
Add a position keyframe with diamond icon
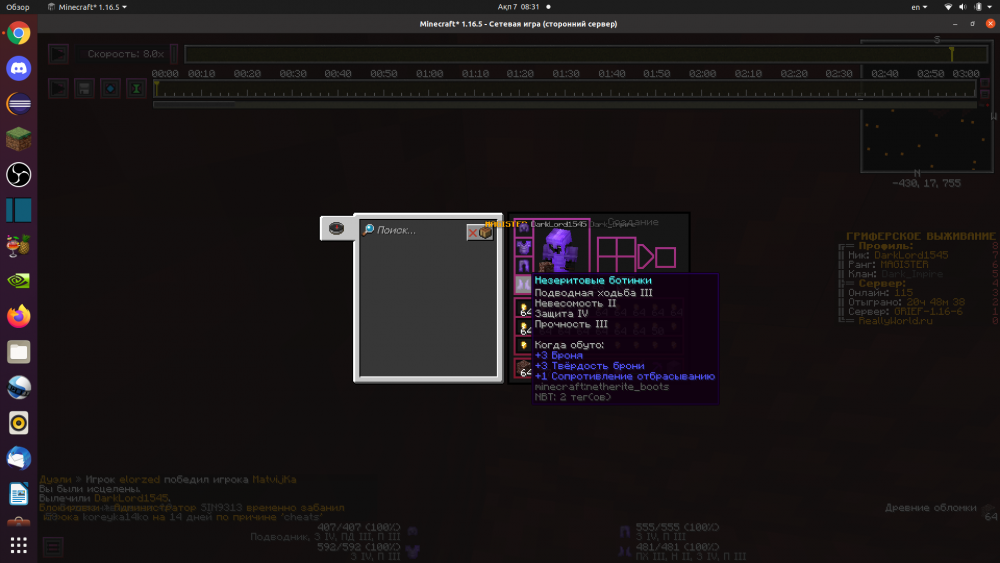[x=110, y=88]
